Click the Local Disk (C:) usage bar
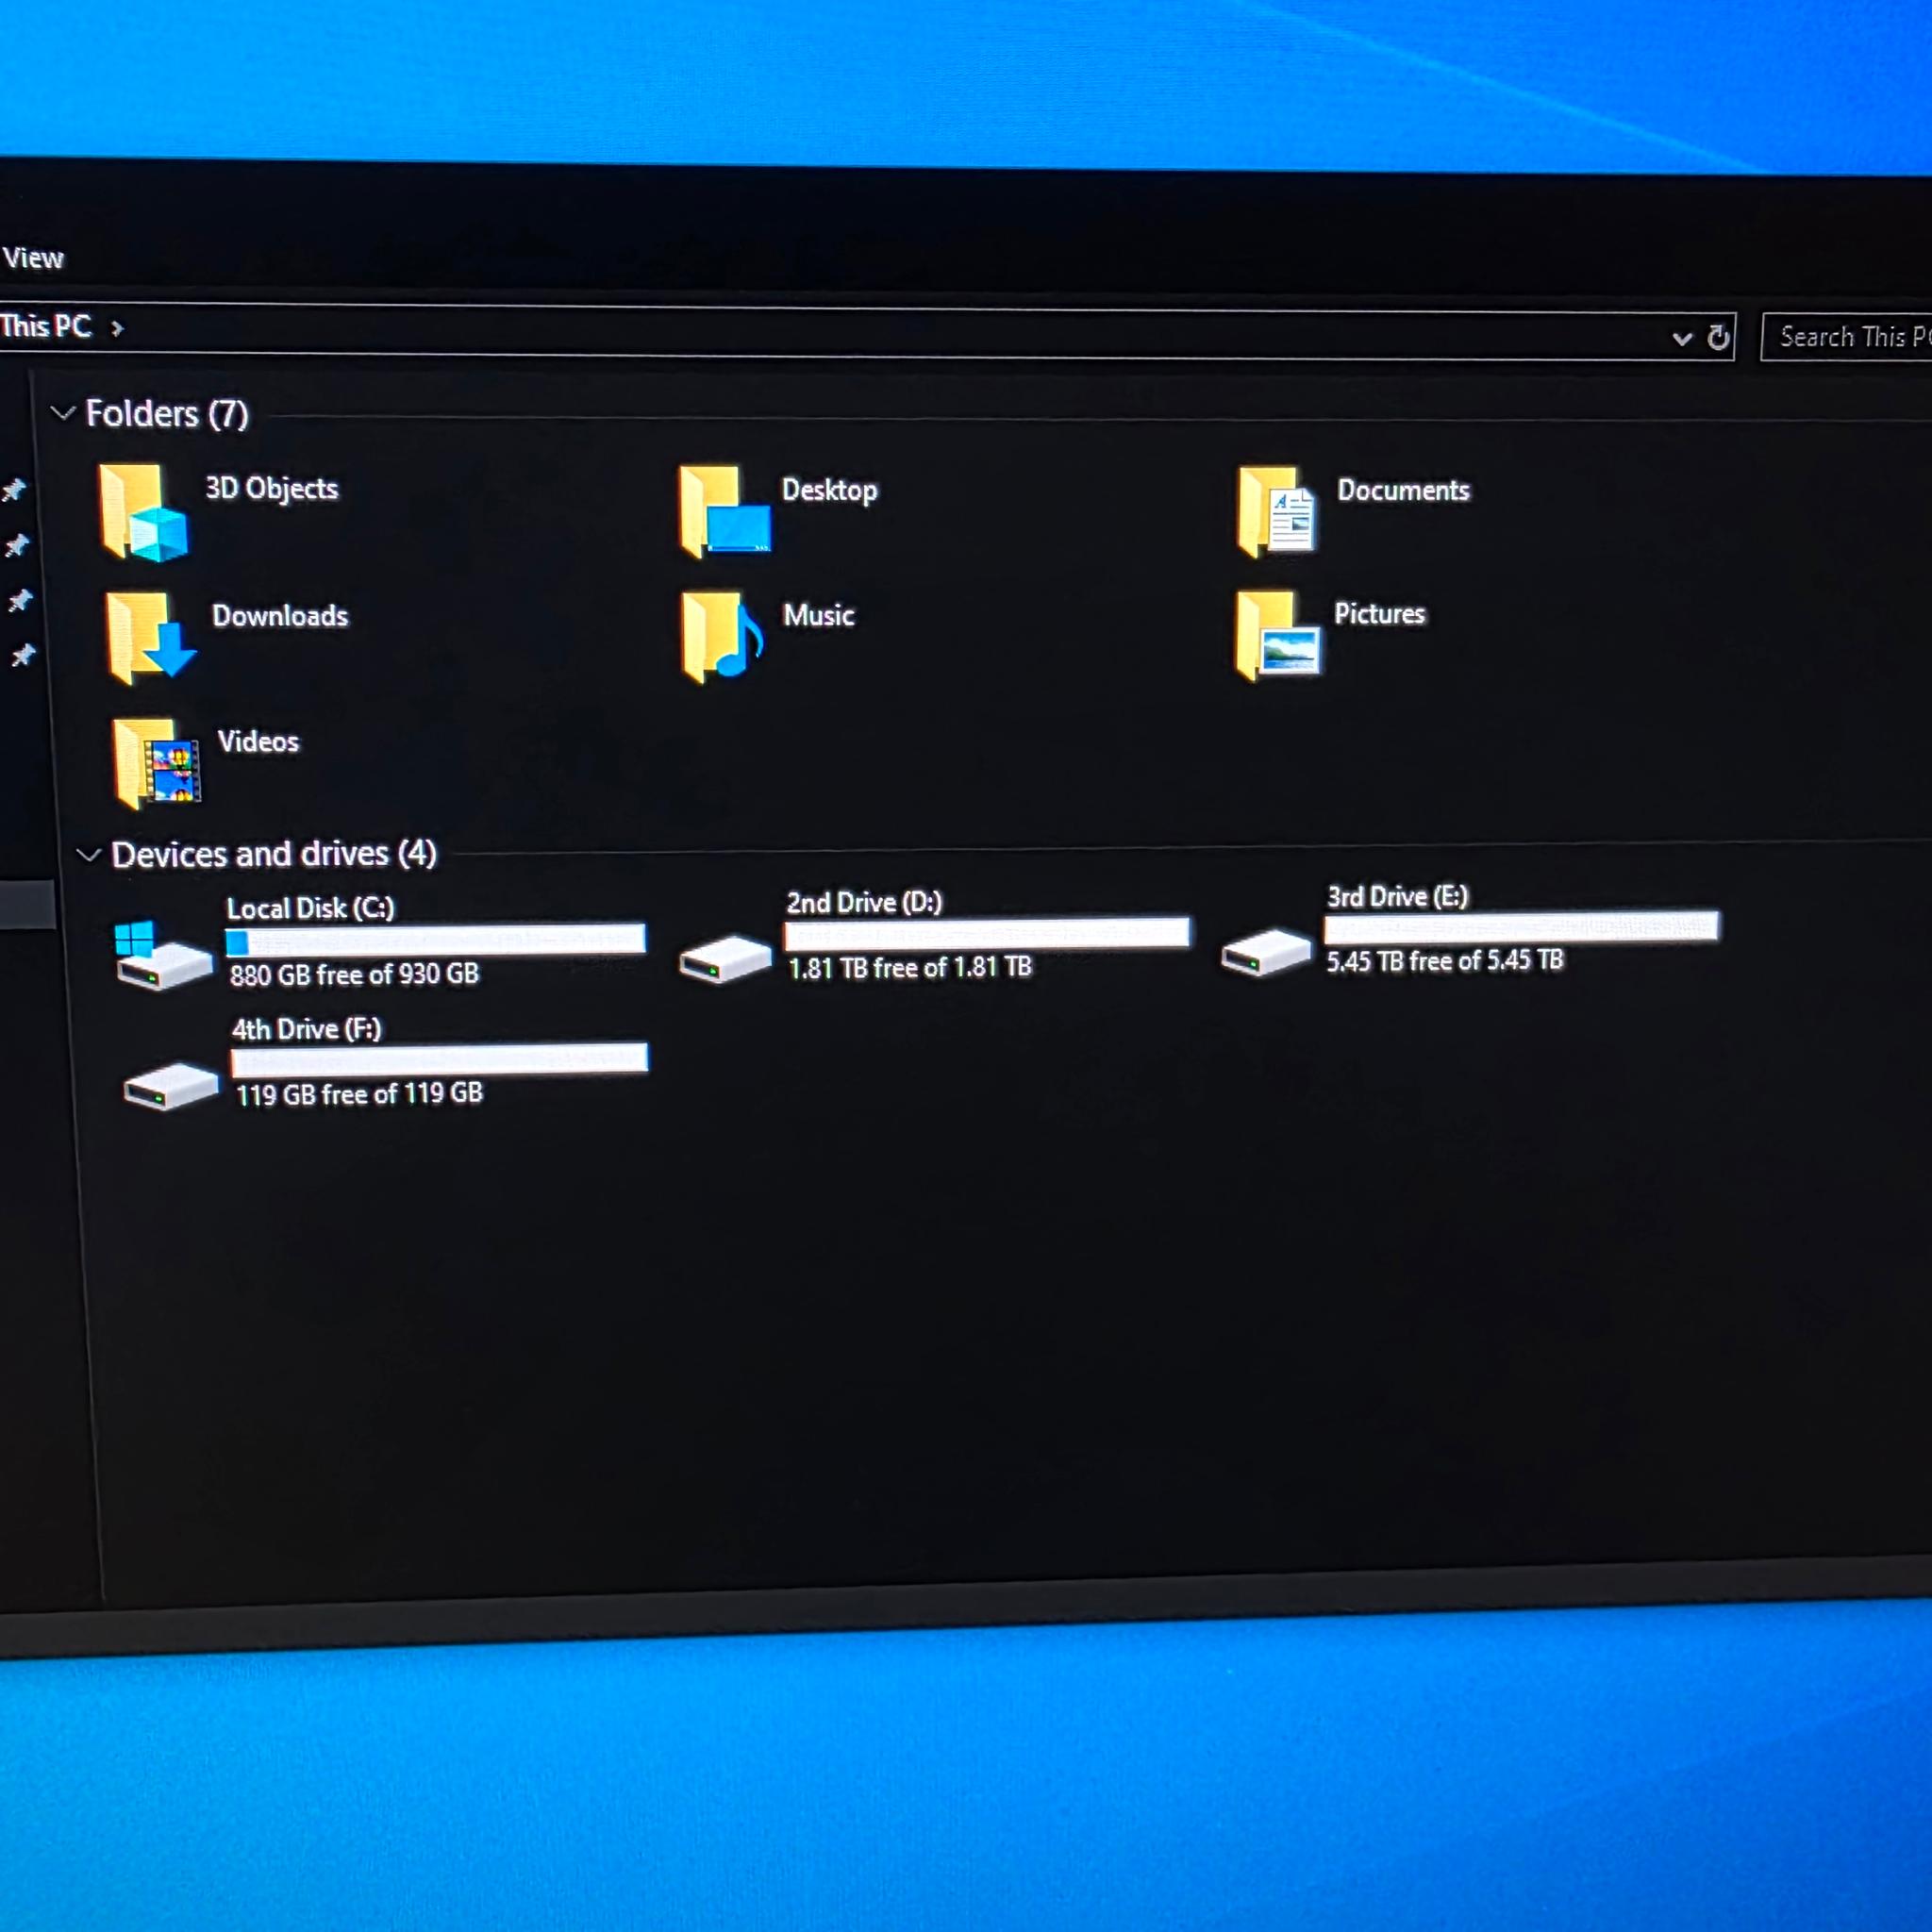 coord(435,939)
